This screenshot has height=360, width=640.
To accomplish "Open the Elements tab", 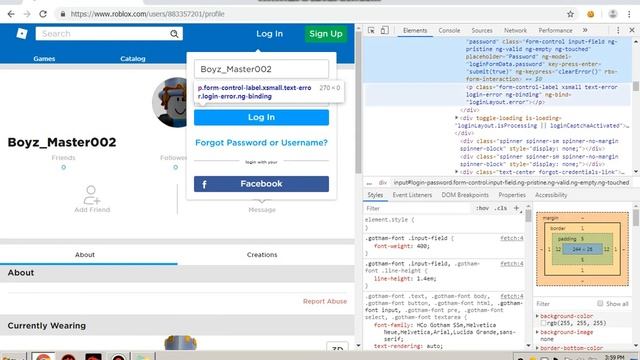I will pos(415,30).
